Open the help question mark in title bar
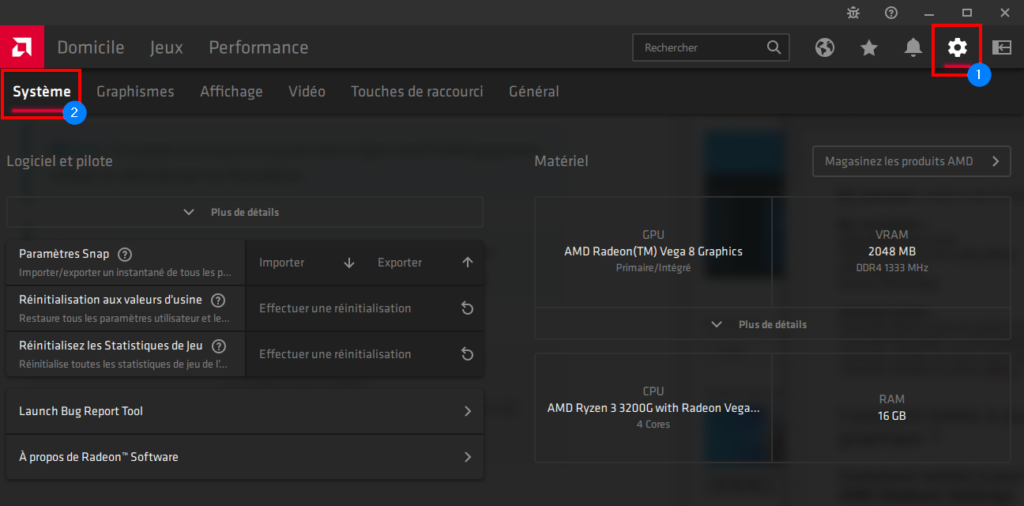The height and width of the screenshot is (506, 1024). pos(891,12)
